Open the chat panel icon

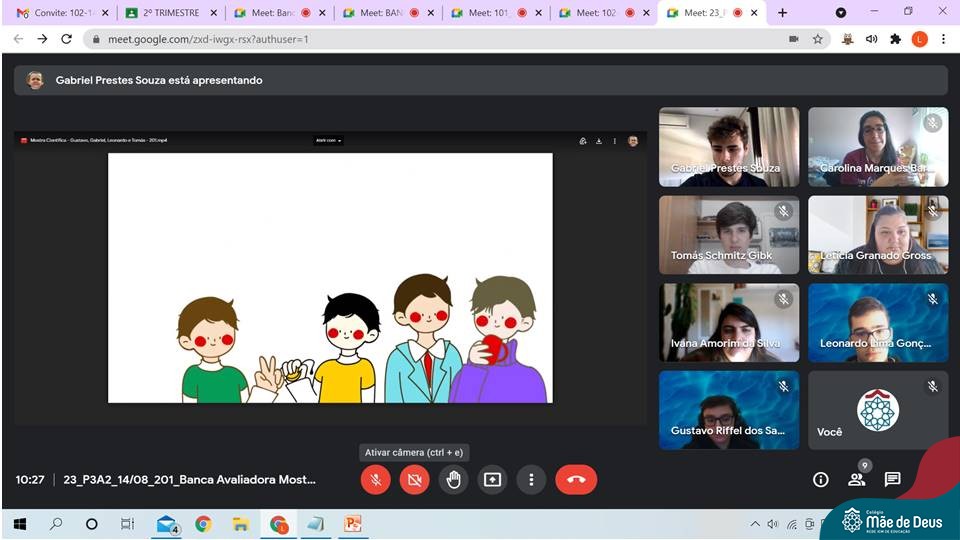click(x=892, y=480)
